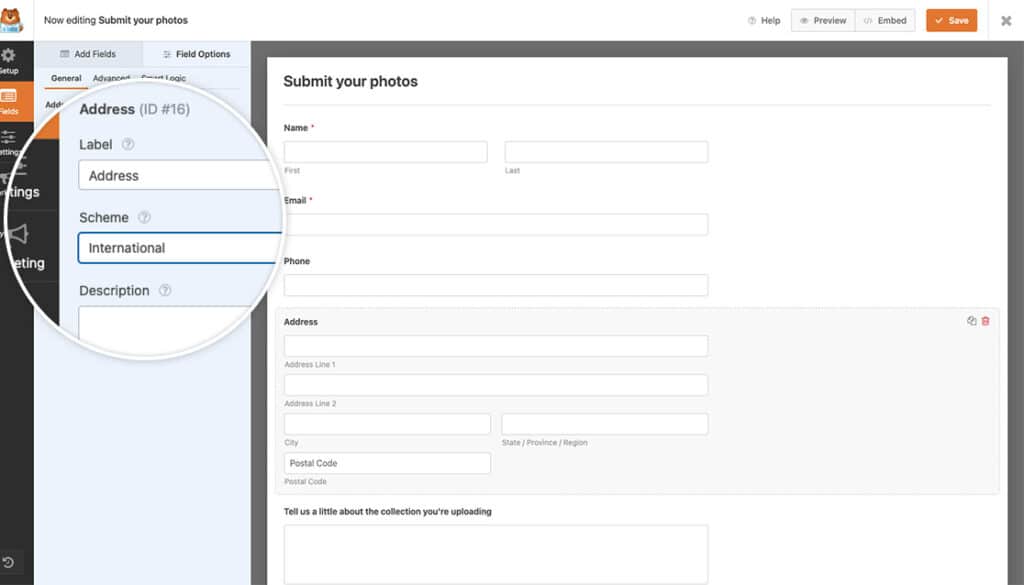
Task: Switch to the Add Fields tab
Action: (x=88, y=53)
